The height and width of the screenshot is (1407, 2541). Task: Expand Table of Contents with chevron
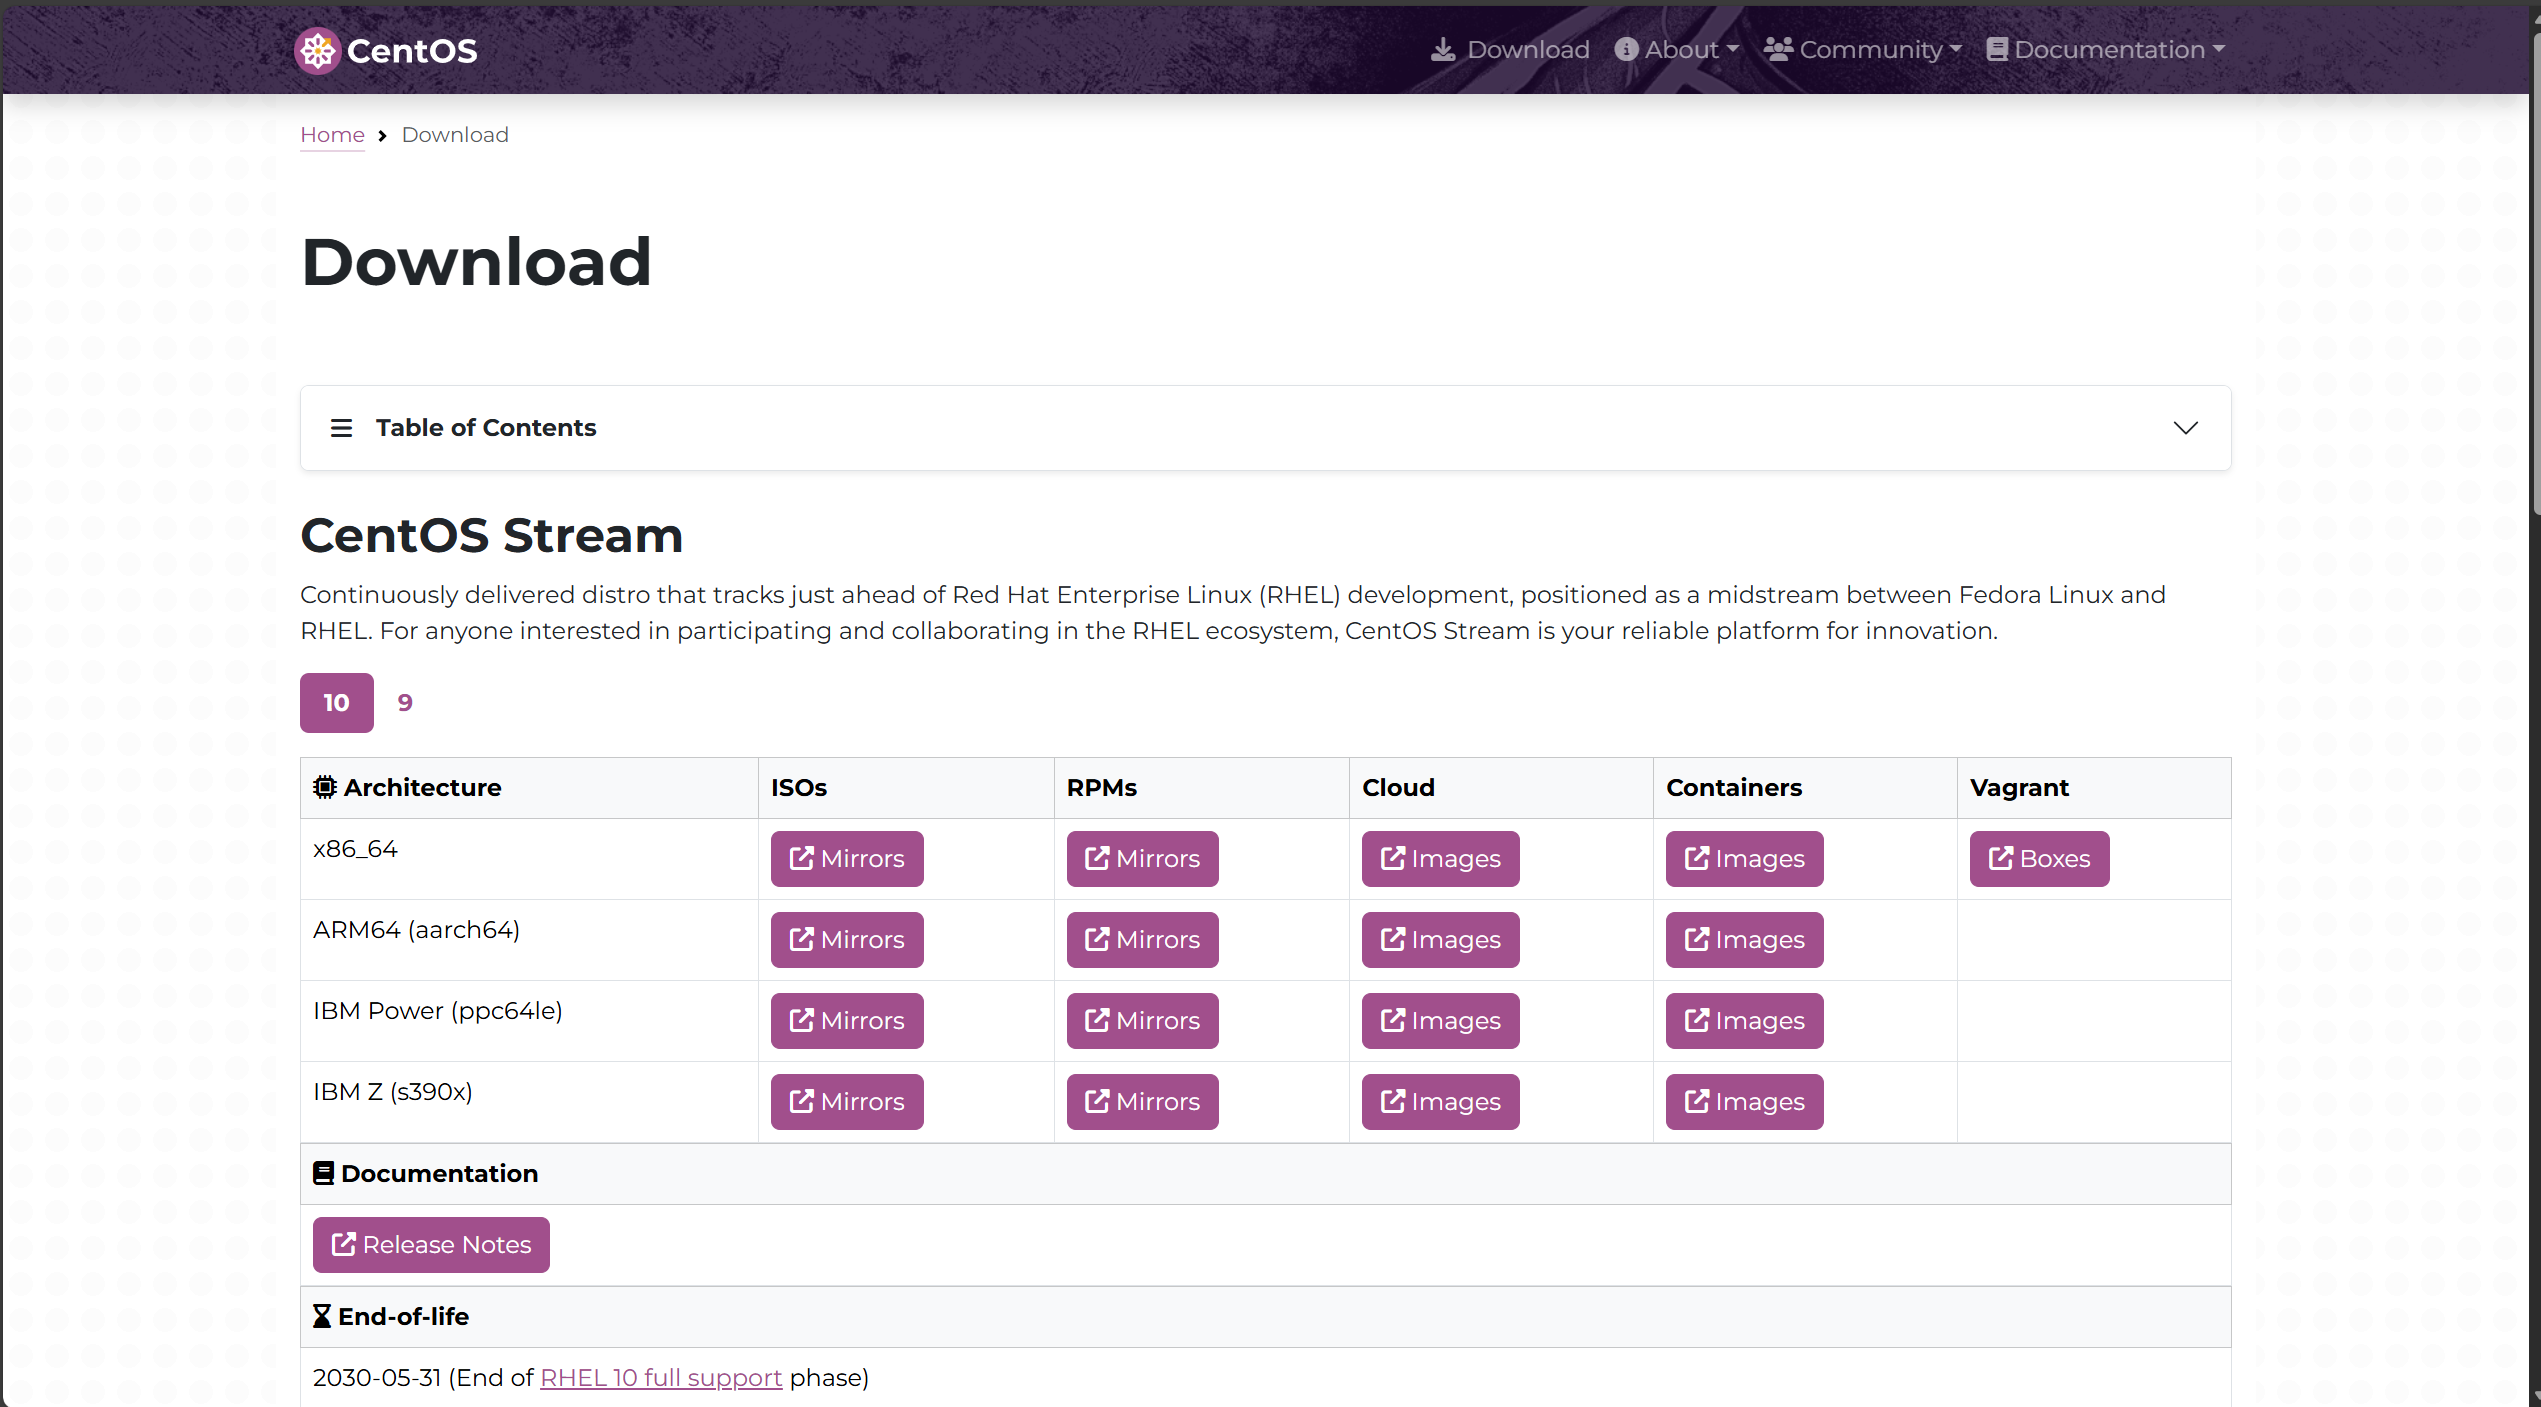2185,428
